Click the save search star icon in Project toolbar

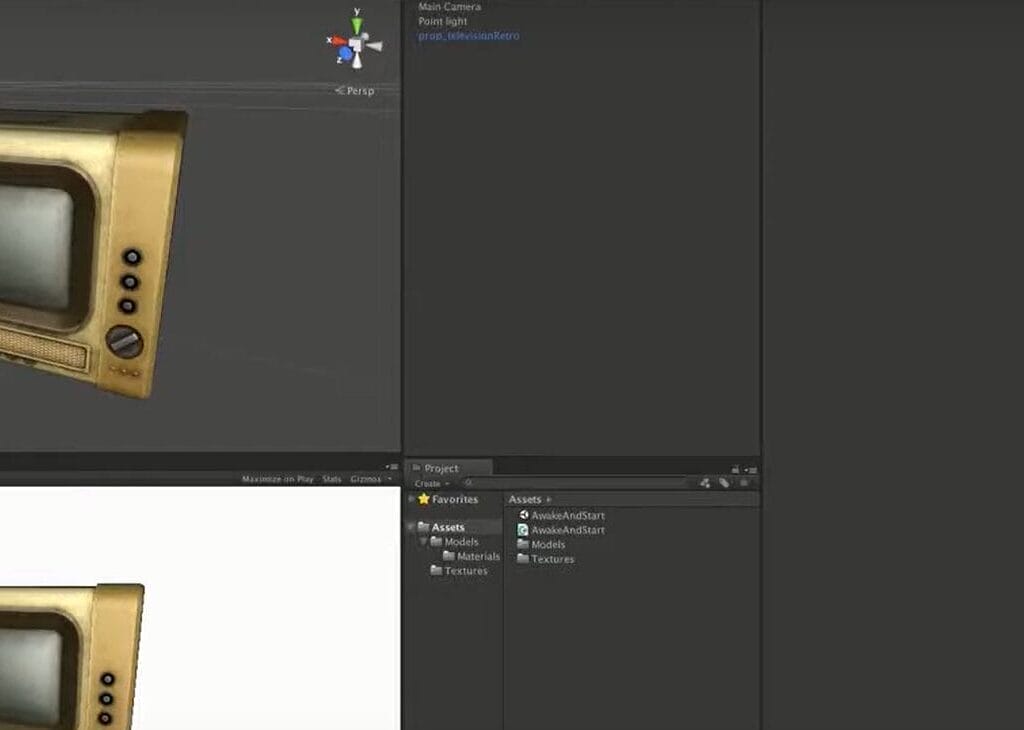point(744,483)
